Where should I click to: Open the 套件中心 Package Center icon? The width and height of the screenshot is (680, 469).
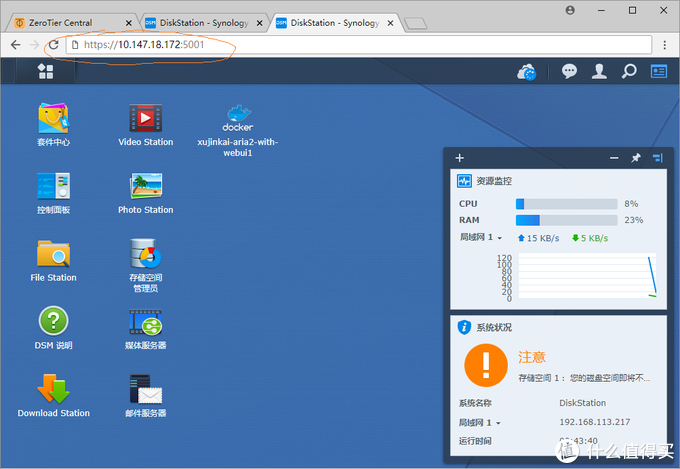pyautogui.click(x=53, y=119)
